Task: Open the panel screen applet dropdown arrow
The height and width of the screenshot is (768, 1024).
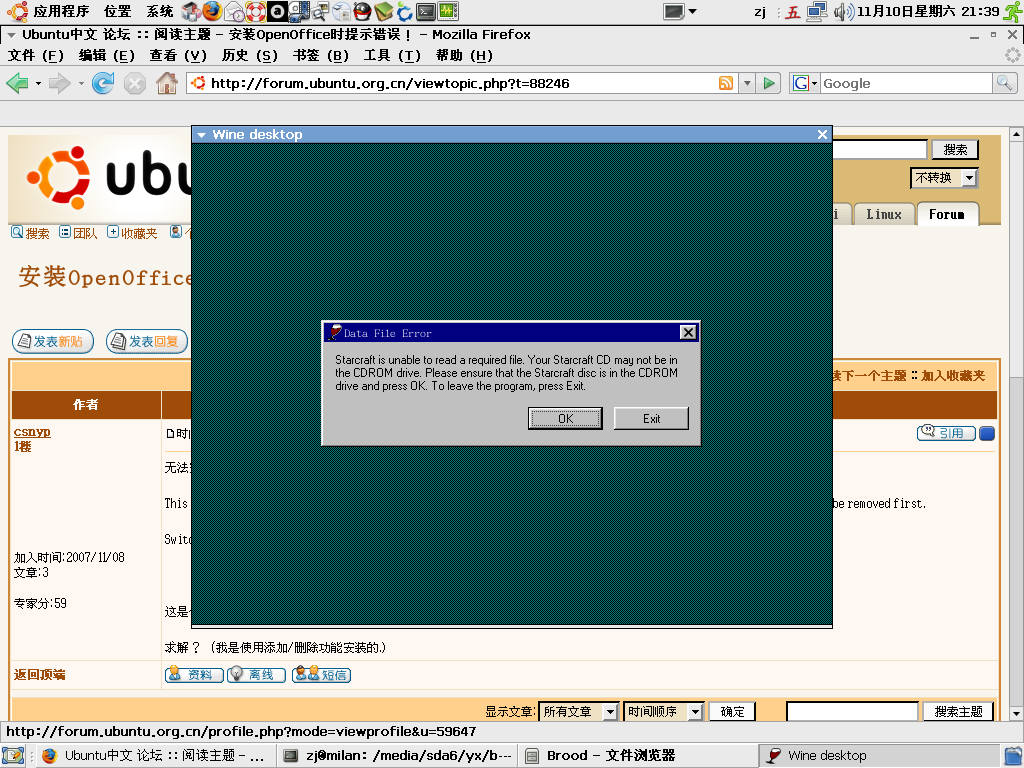Action: tap(693, 11)
